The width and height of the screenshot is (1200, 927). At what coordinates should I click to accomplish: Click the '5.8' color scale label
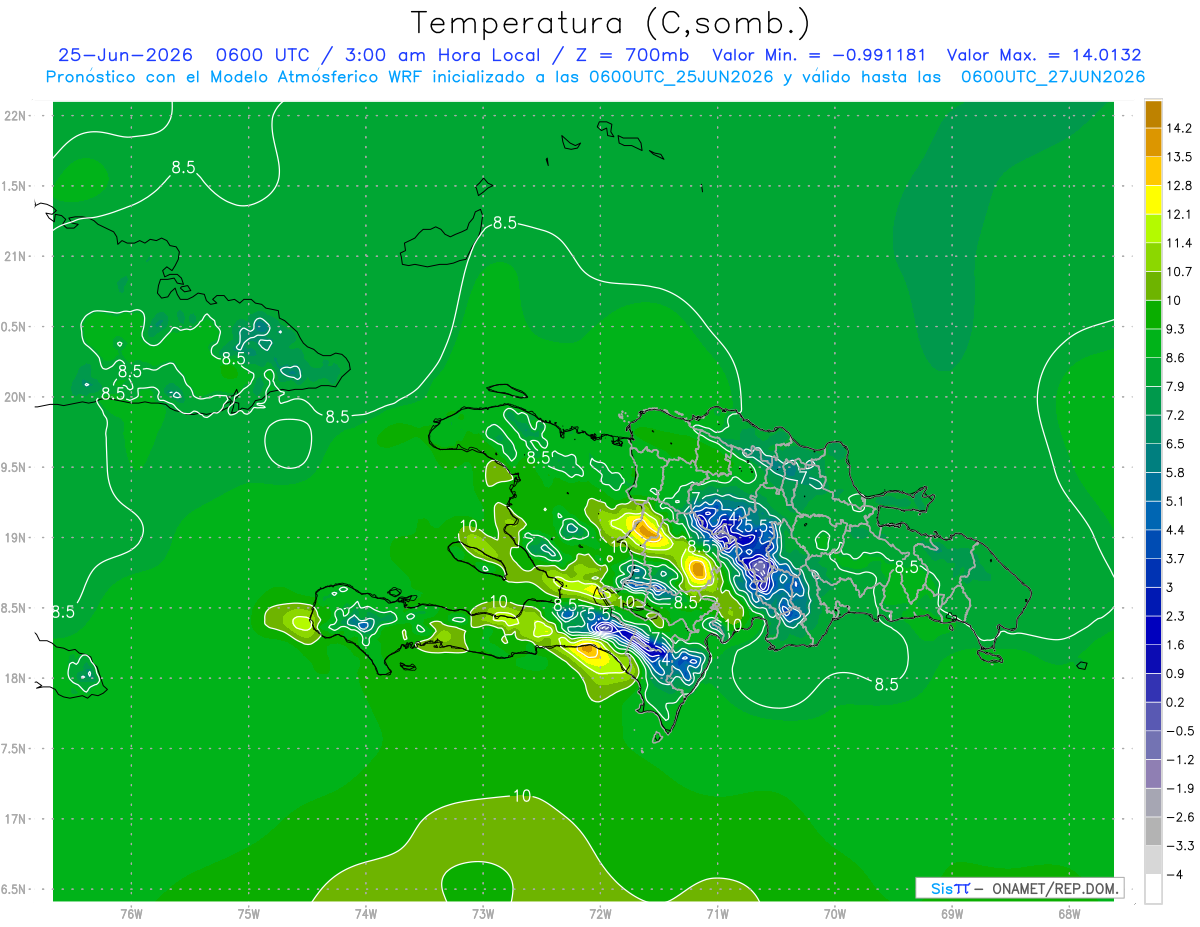(x=1174, y=473)
